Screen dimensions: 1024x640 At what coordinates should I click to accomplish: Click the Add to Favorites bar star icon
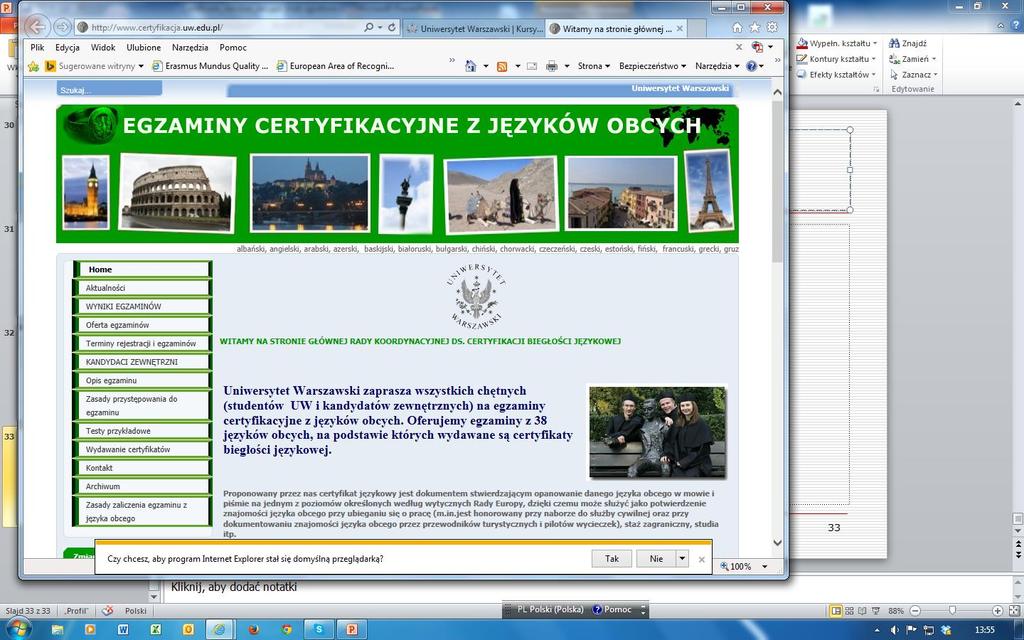pos(33,66)
